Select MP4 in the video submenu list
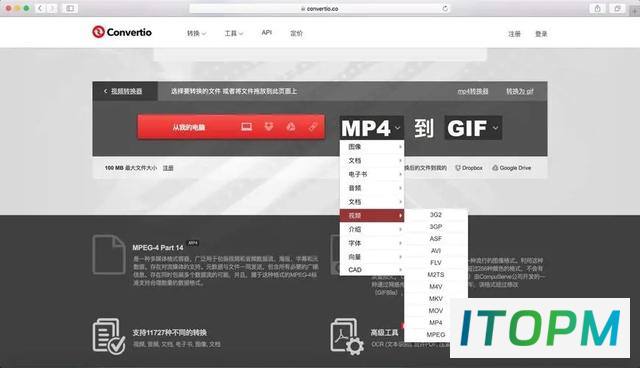 pos(436,322)
